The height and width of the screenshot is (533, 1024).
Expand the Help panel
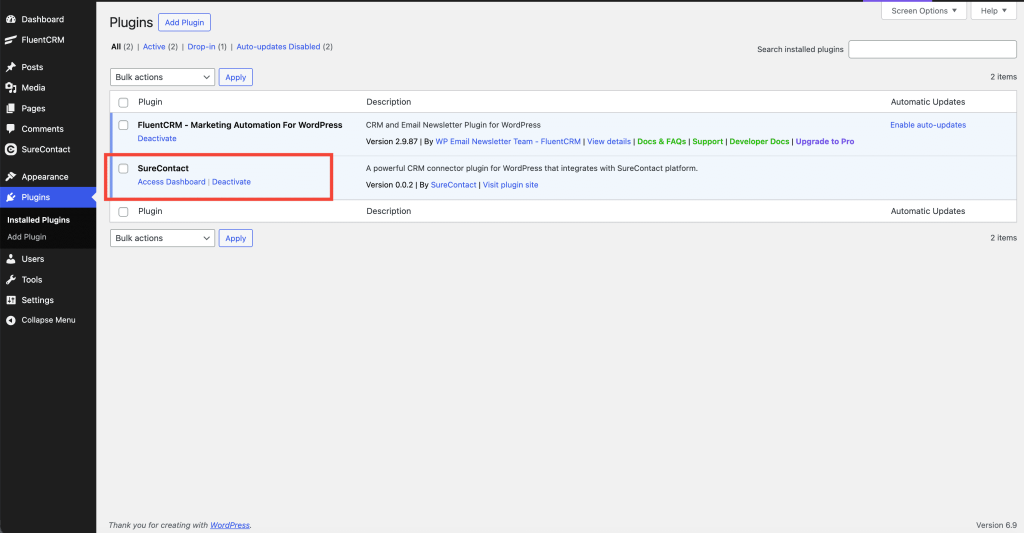click(x=993, y=10)
